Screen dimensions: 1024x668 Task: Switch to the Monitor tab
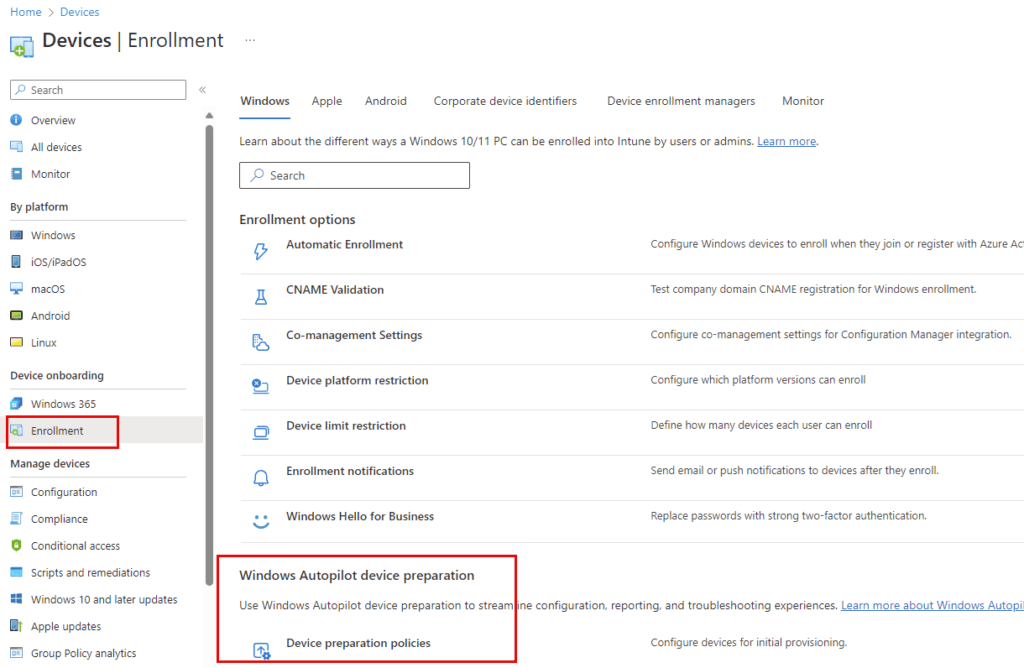click(802, 100)
